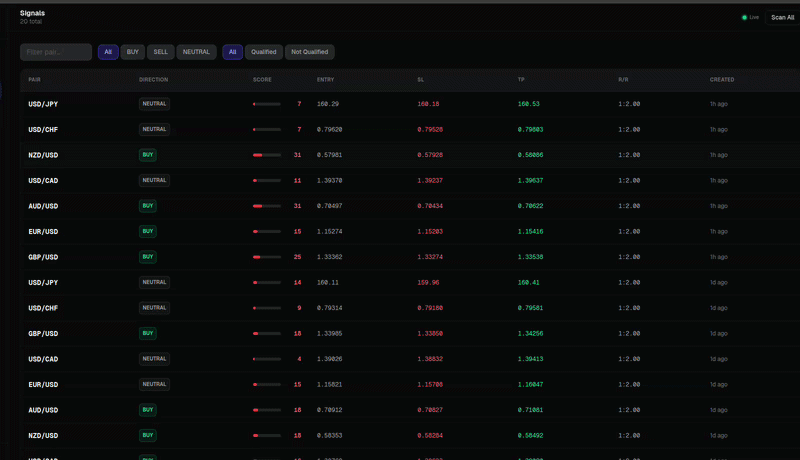Open USD/CHF pair with entry 0.79314
This screenshot has height=460, width=800.
pyautogui.click(x=43, y=308)
